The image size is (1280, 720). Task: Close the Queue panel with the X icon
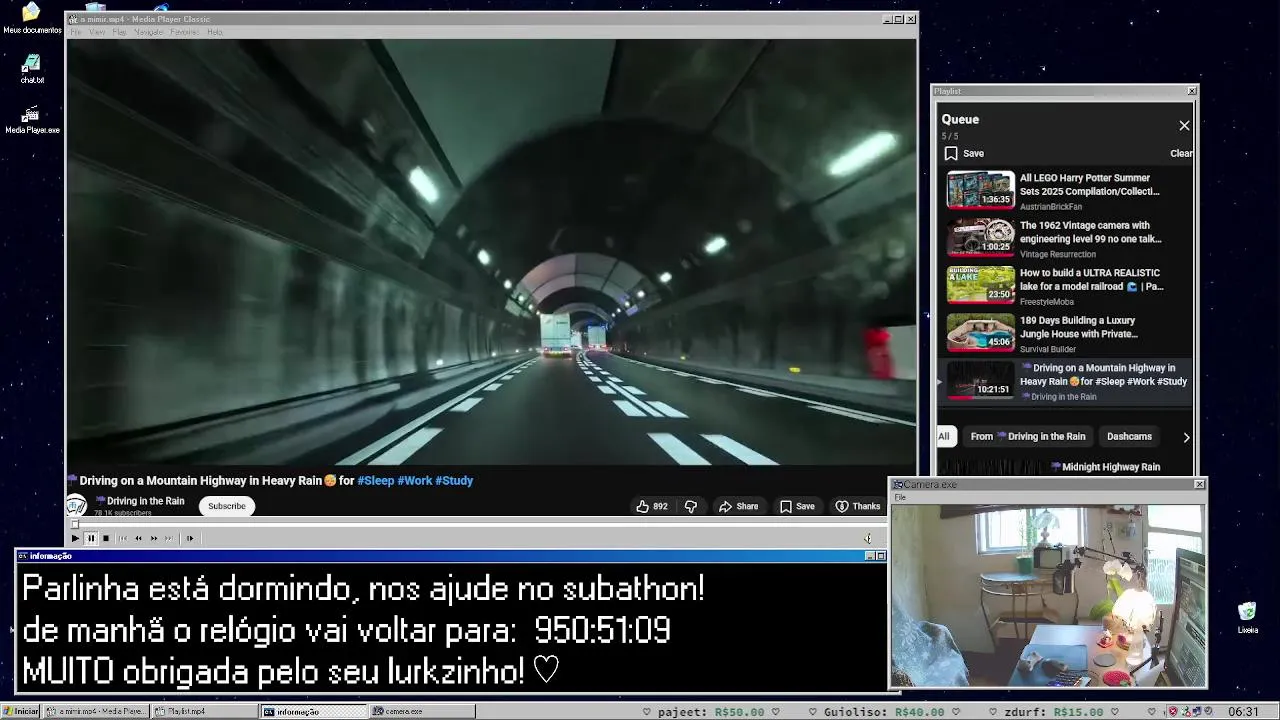pos(1184,126)
